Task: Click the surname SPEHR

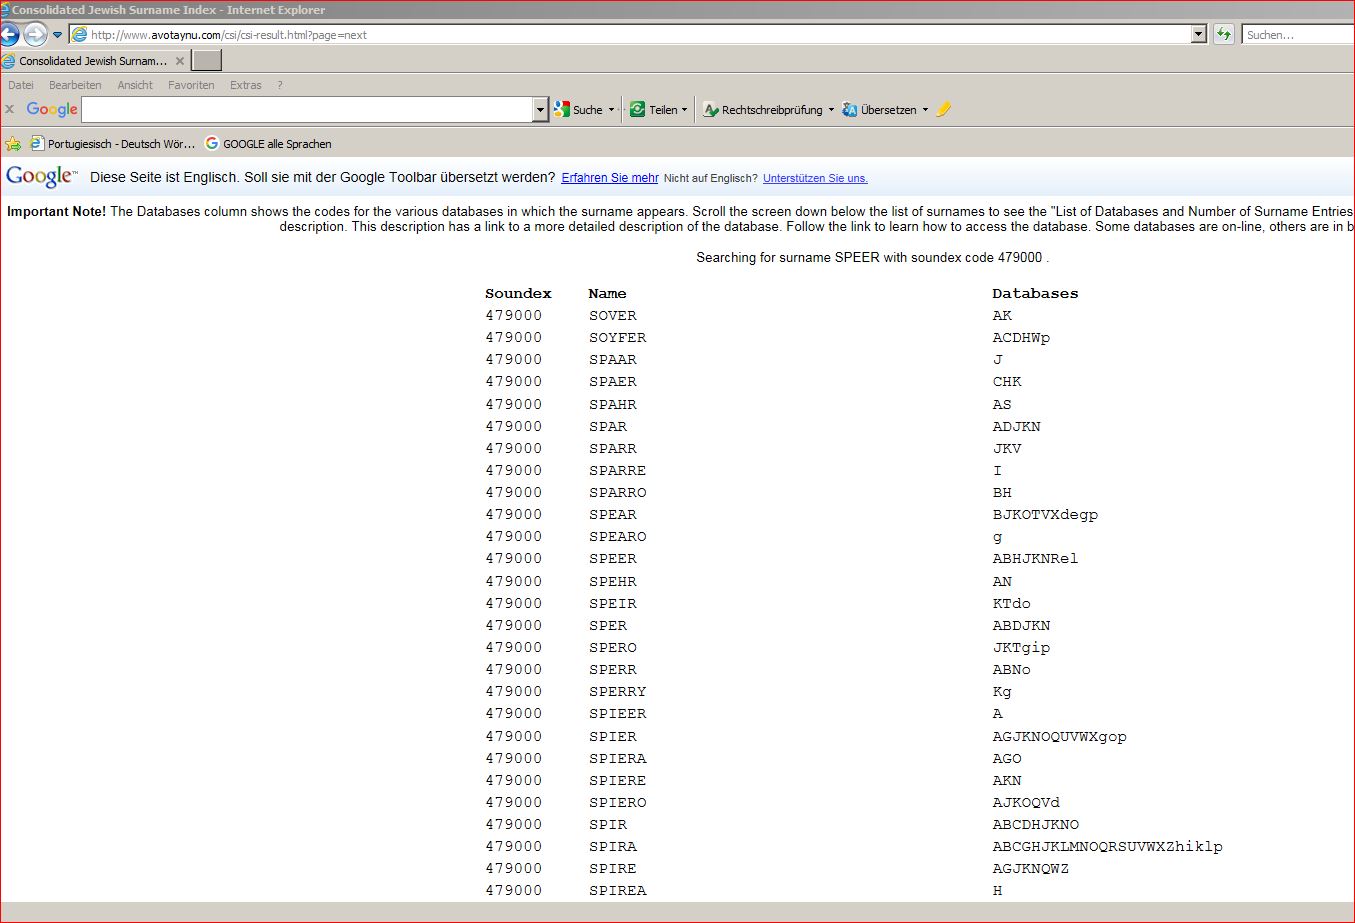Action: pos(613,581)
